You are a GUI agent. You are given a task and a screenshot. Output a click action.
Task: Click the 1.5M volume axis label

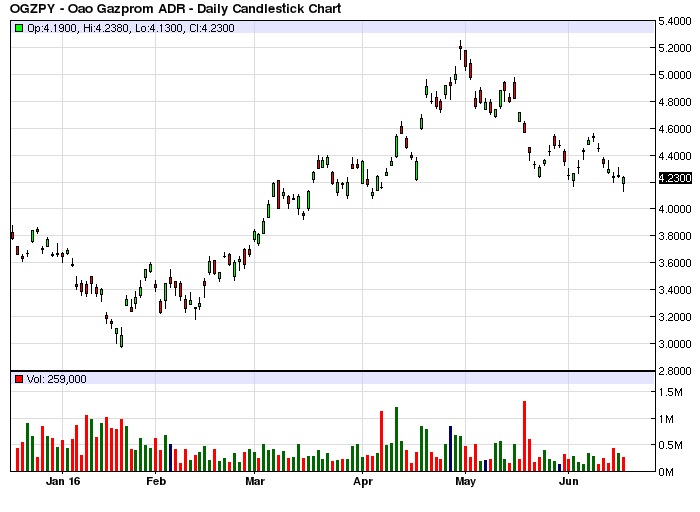pos(671,392)
